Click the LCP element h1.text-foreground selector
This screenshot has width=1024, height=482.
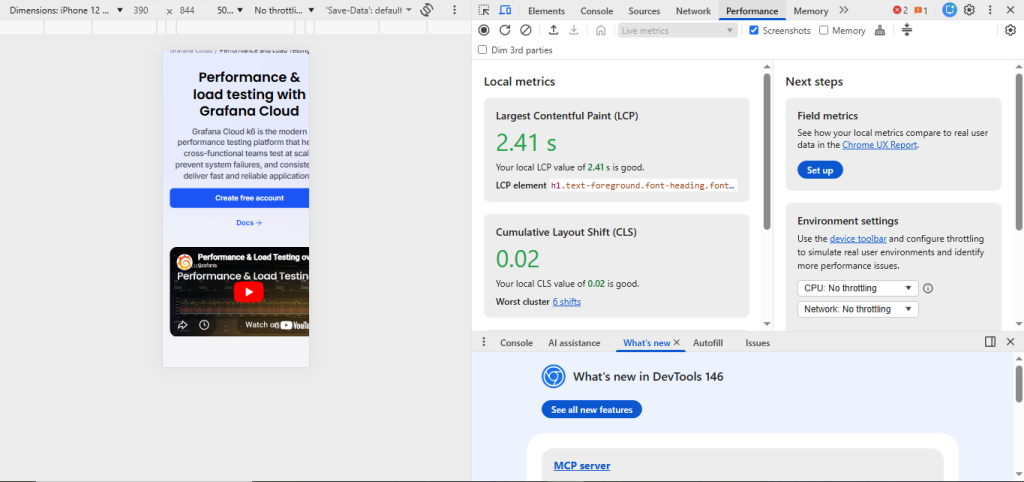point(643,185)
